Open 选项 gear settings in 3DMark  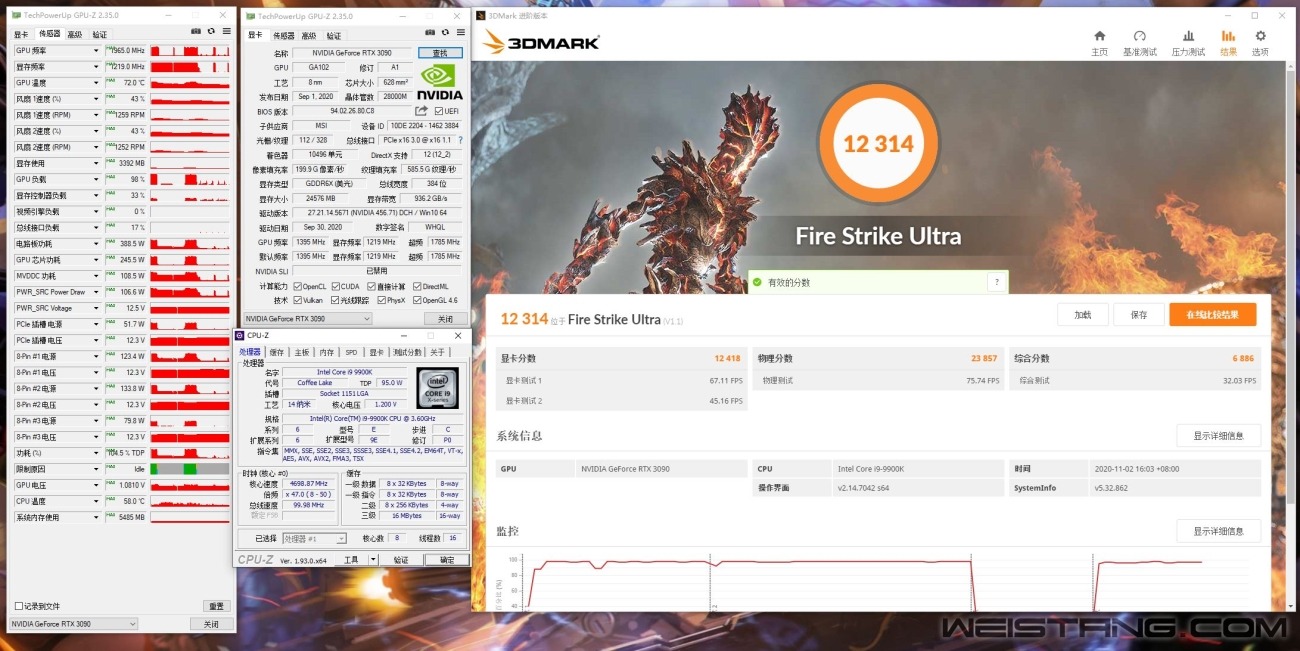point(1259,42)
